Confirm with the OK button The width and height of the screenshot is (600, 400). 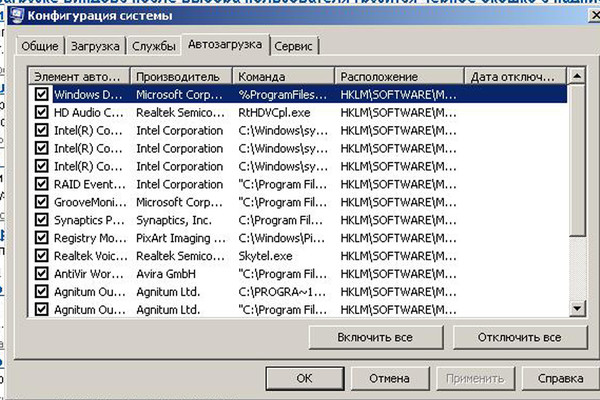click(305, 378)
